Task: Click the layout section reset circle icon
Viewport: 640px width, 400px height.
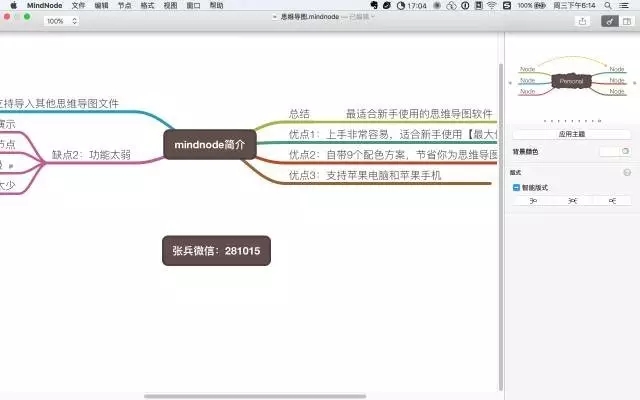Action: coord(627,172)
